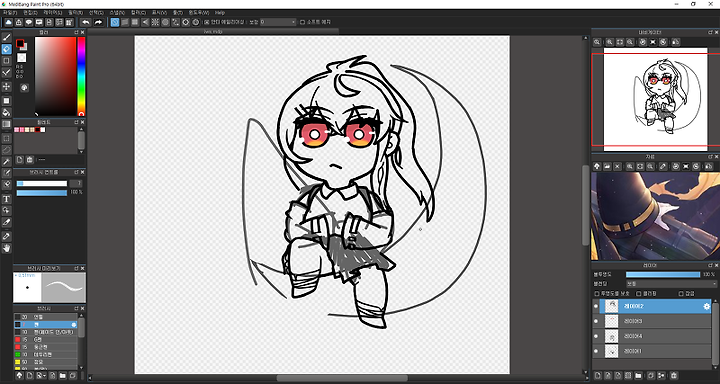Open the correction value dropdown in toolbar
The image size is (720, 384).
(x=278, y=22)
